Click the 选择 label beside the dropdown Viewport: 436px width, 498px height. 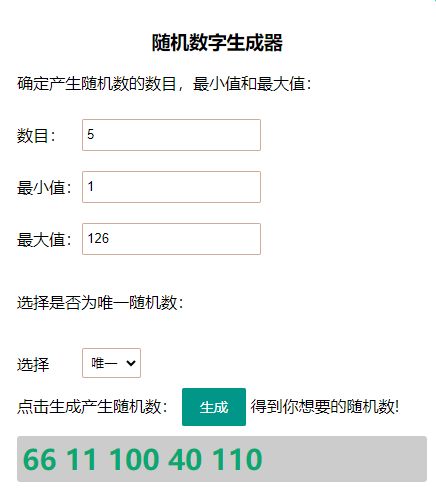coord(33,364)
